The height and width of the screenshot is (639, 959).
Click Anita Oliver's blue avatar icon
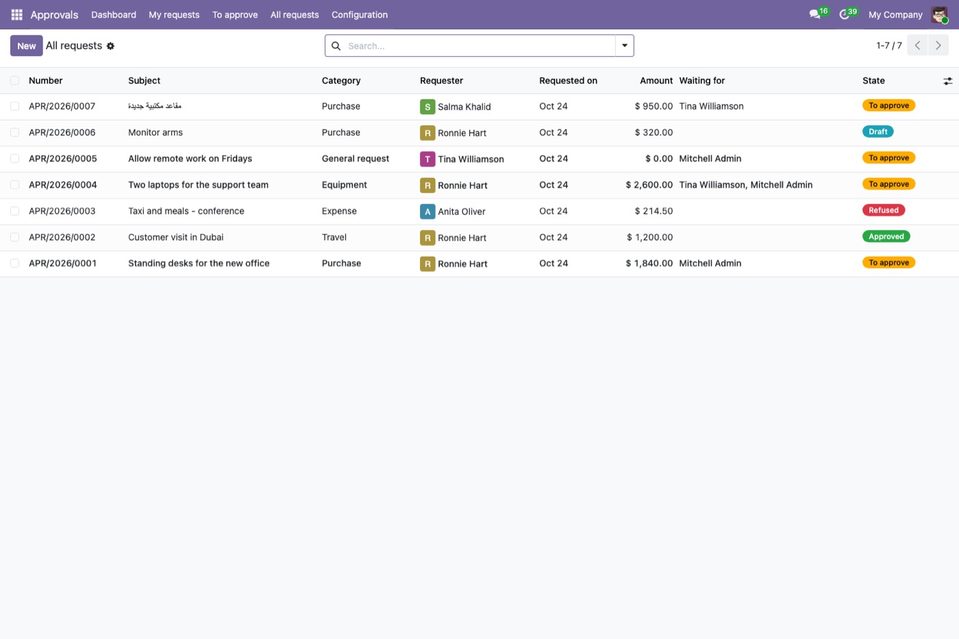(x=427, y=212)
